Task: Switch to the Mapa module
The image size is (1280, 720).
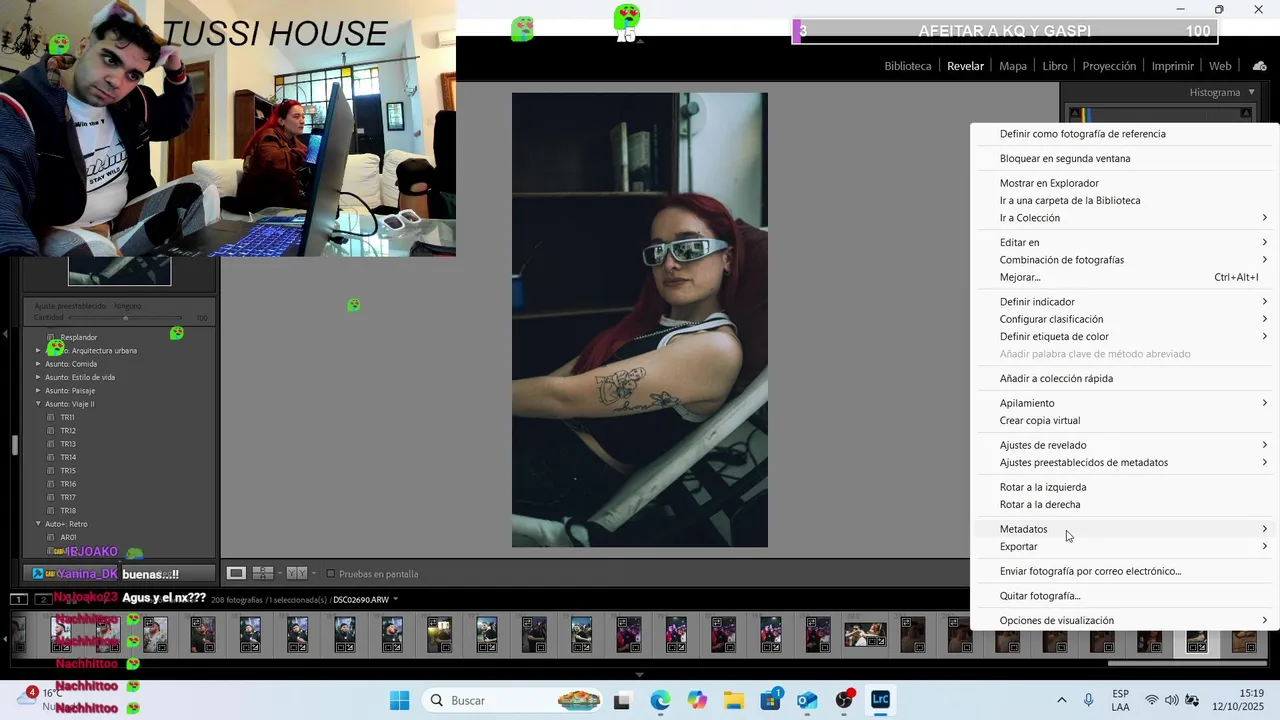Action: pyautogui.click(x=1013, y=66)
